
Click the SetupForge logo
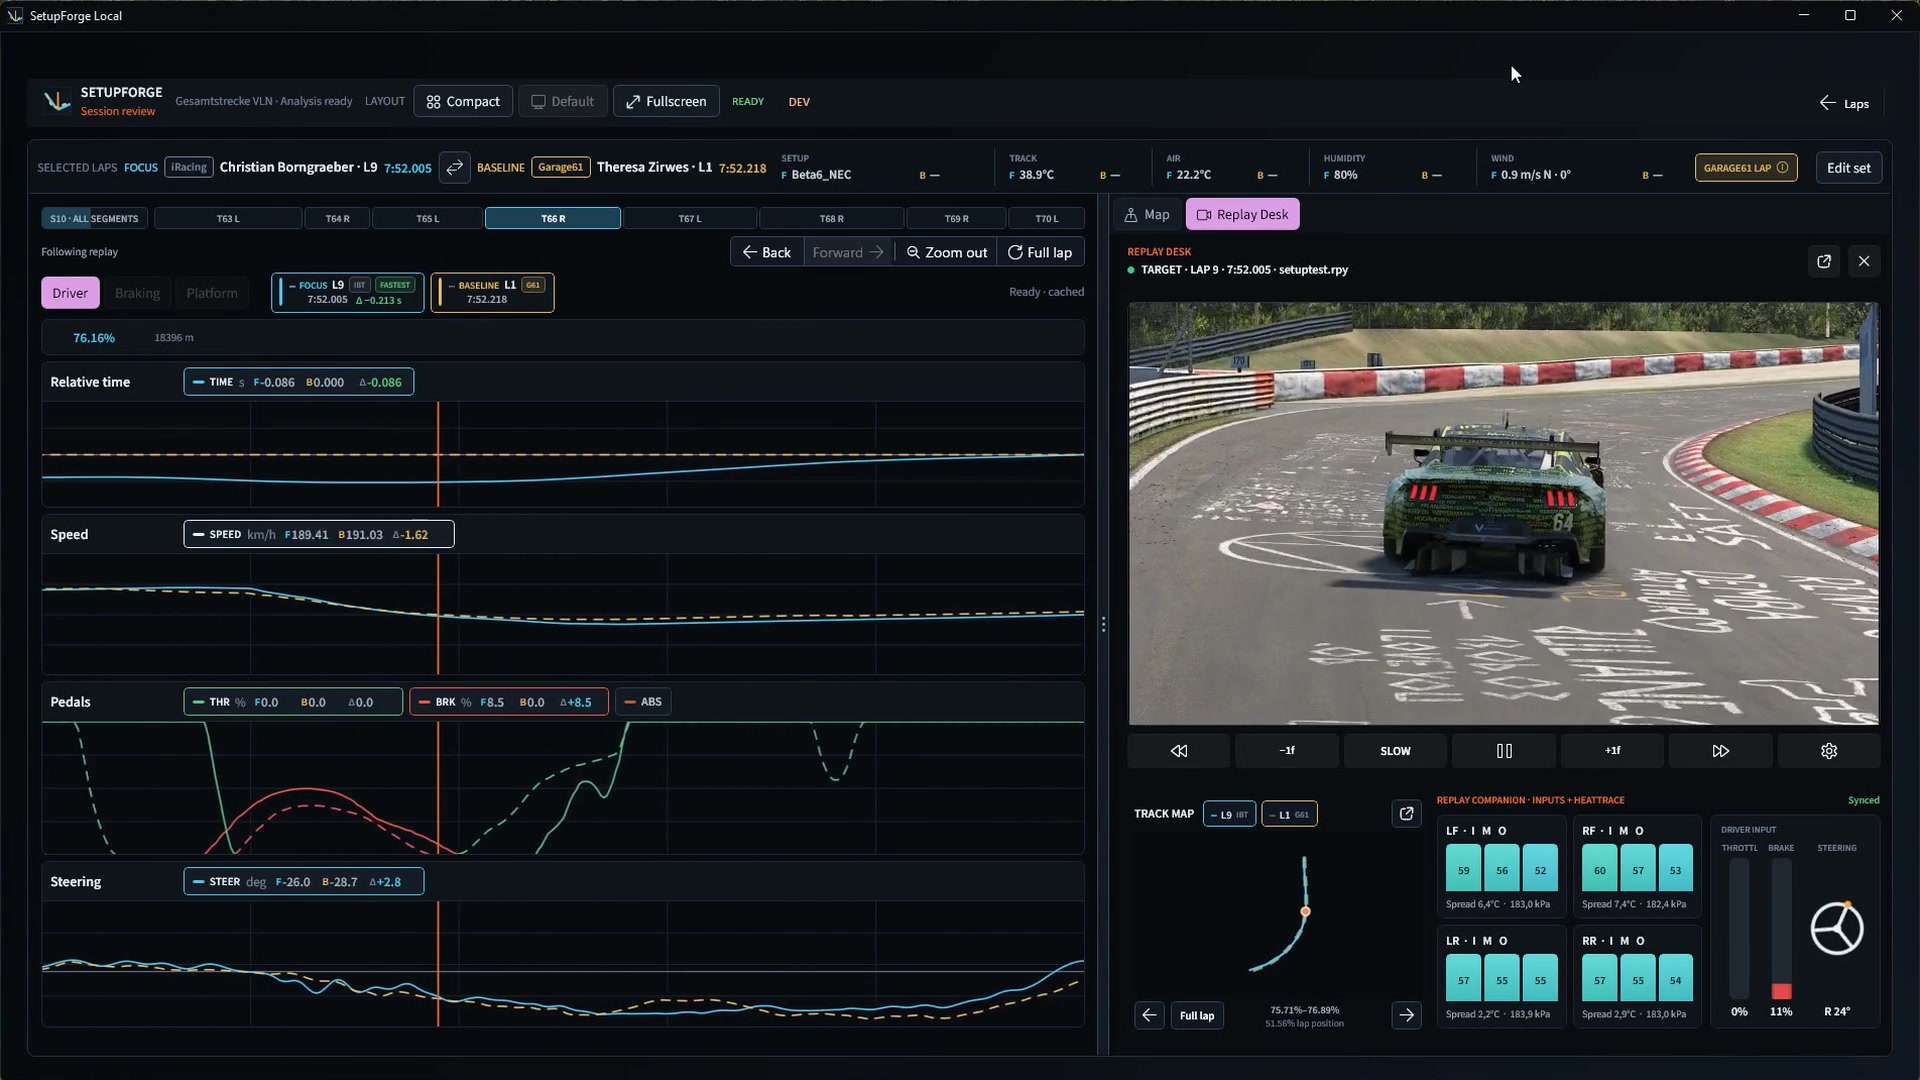[57, 101]
